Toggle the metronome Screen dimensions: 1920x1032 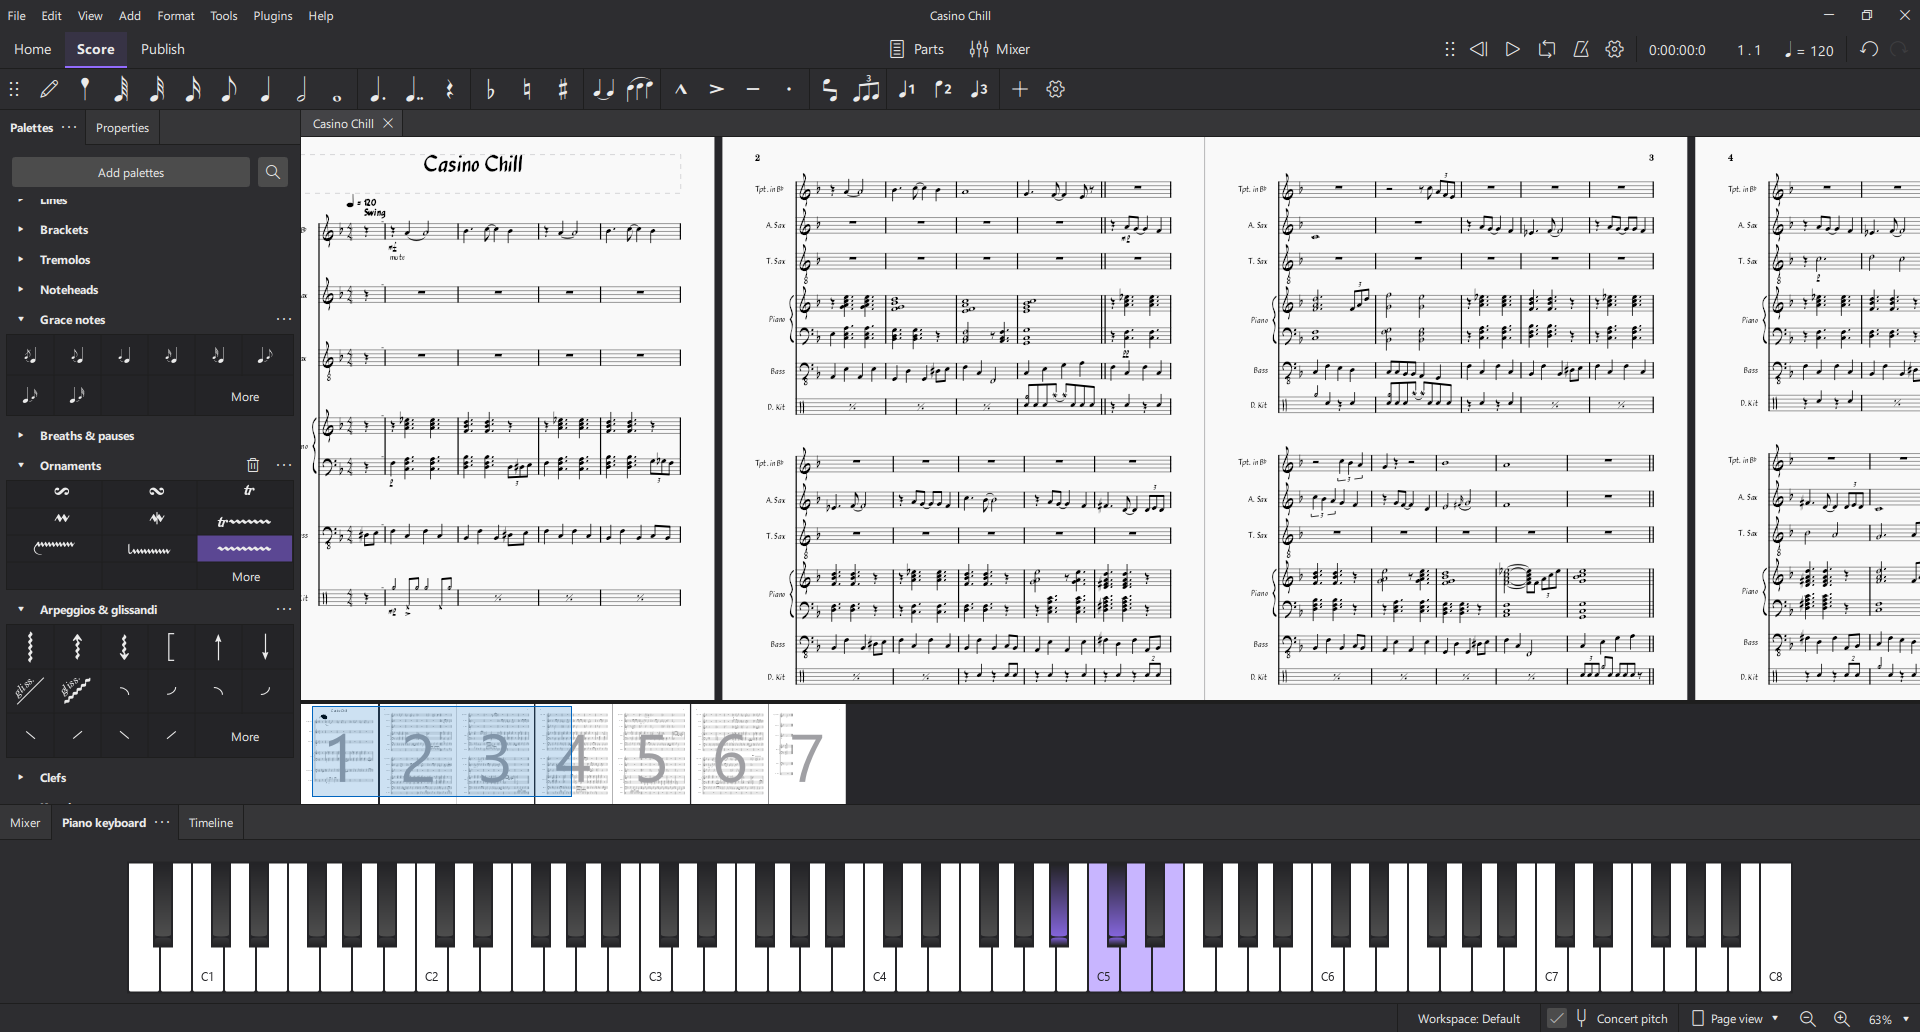(x=1581, y=49)
